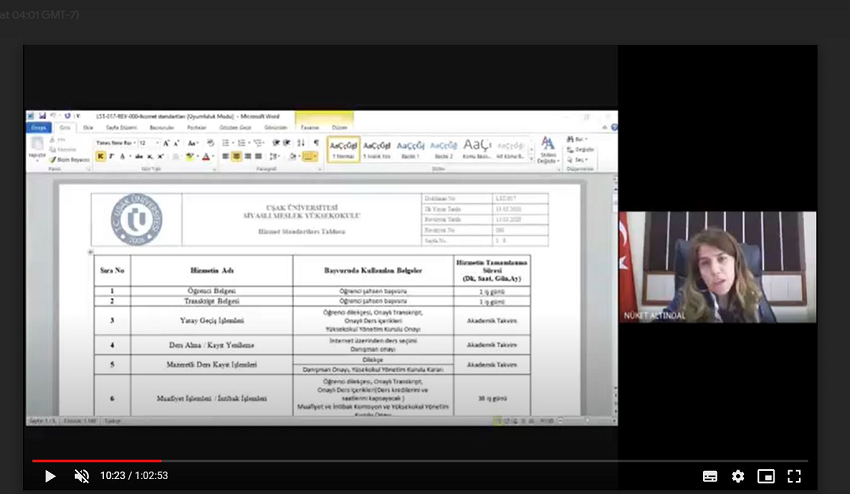The image size is (850, 494).
Task: Open the font size dropdown showing 12
Action: tap(156, 143)
